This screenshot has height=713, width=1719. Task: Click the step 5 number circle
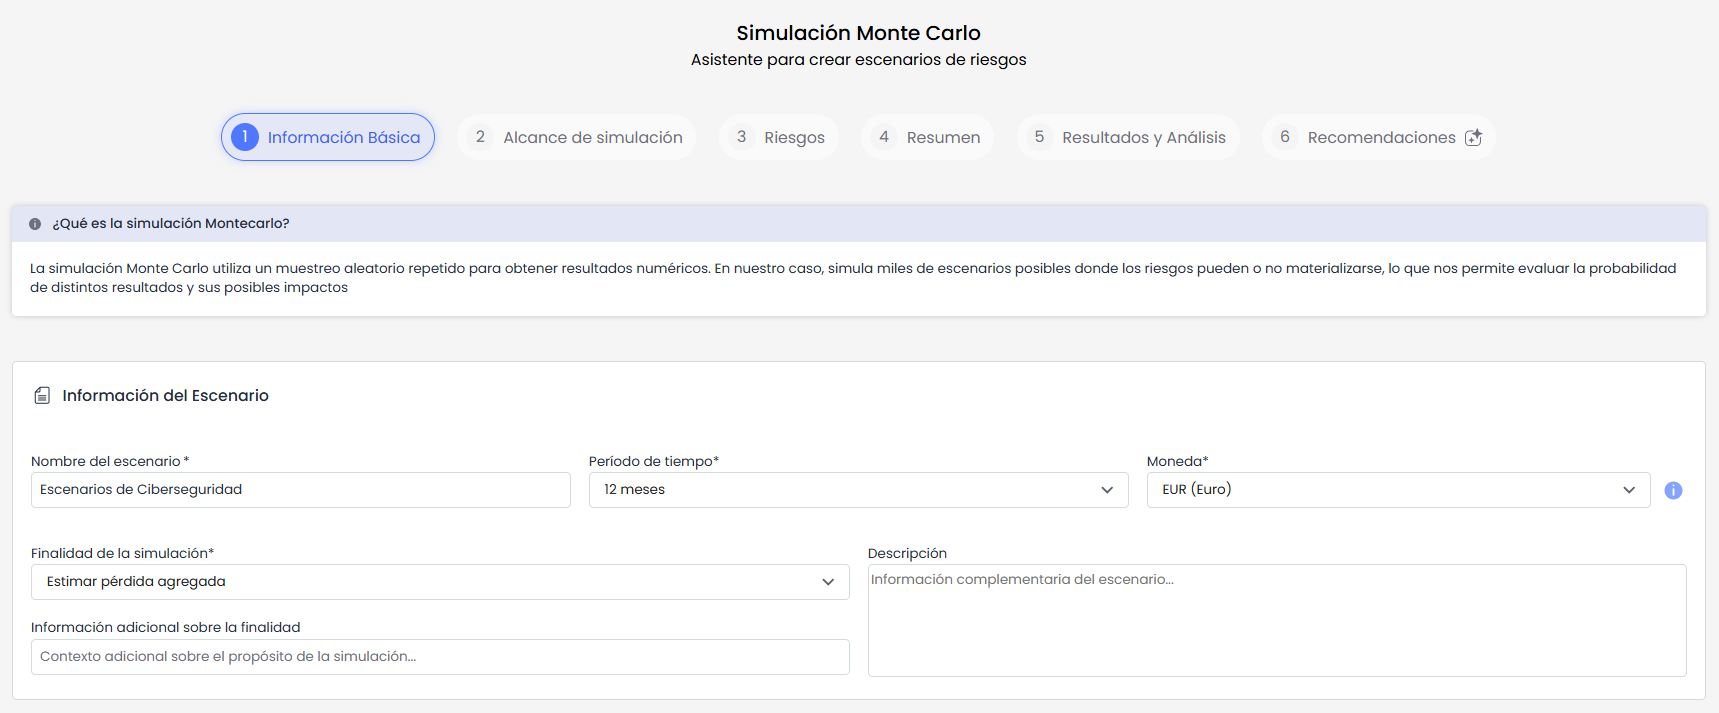1039,137
